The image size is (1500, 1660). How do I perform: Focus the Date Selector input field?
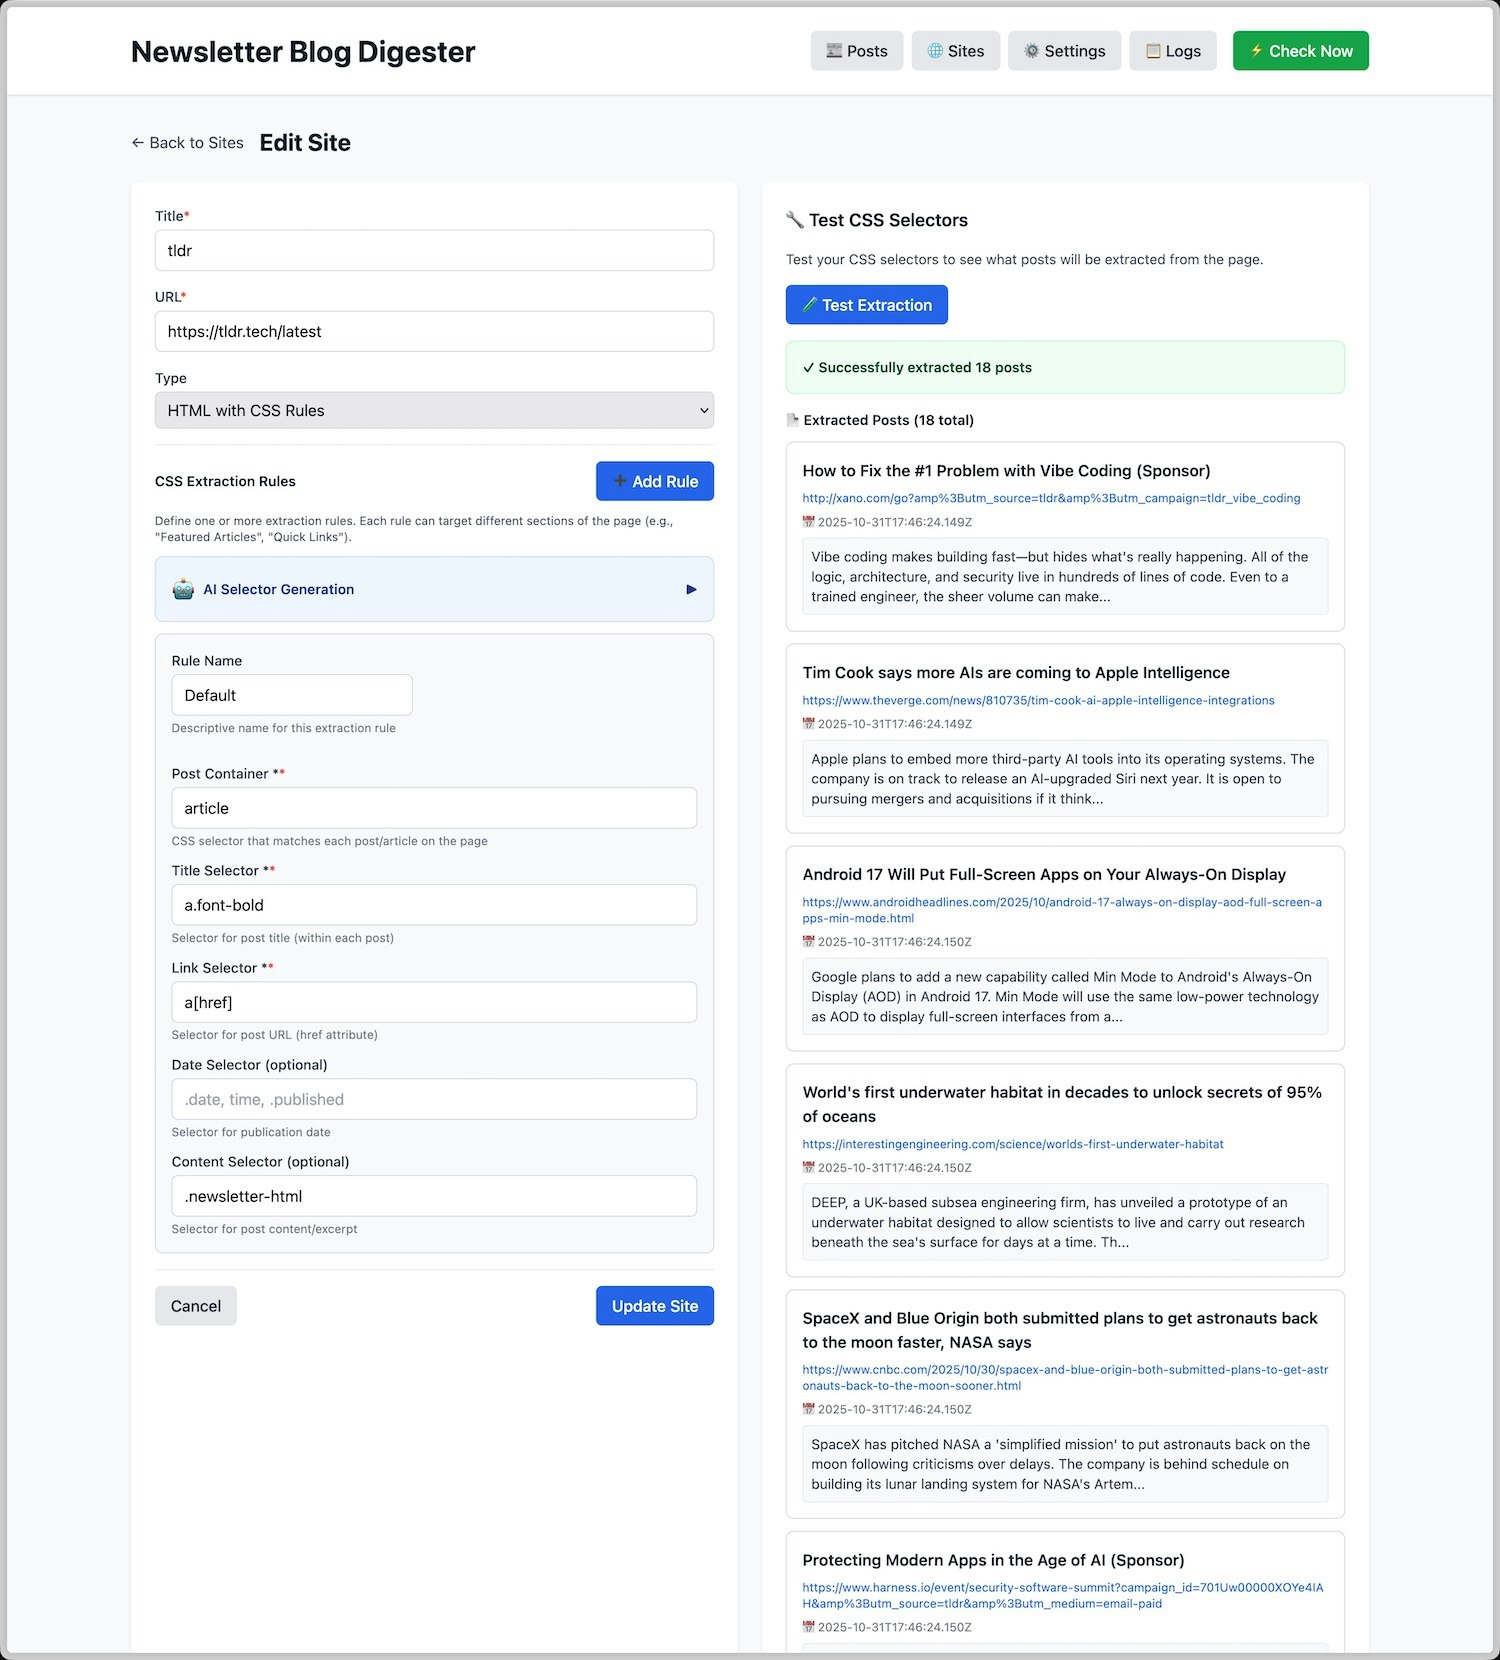pos(434,1099)
